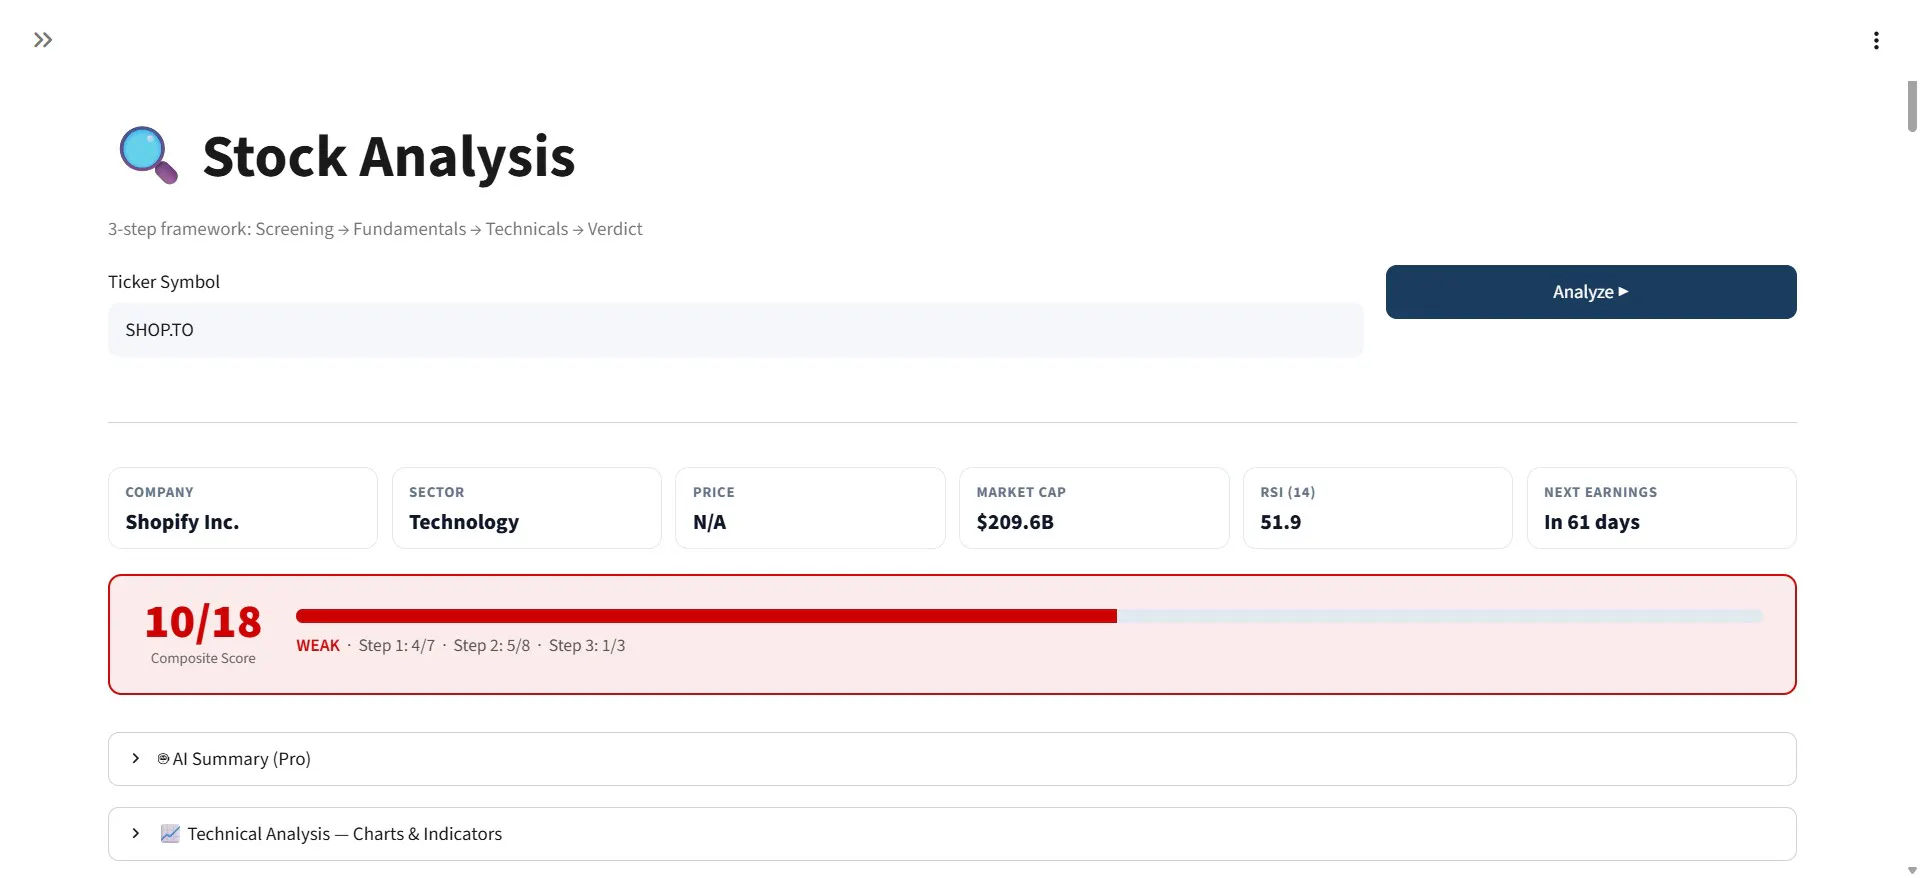Image resolution: width=1920 pixels, height=878 pixels.
Task: Click the "SECTOR" card label
Action: point(437,492)
